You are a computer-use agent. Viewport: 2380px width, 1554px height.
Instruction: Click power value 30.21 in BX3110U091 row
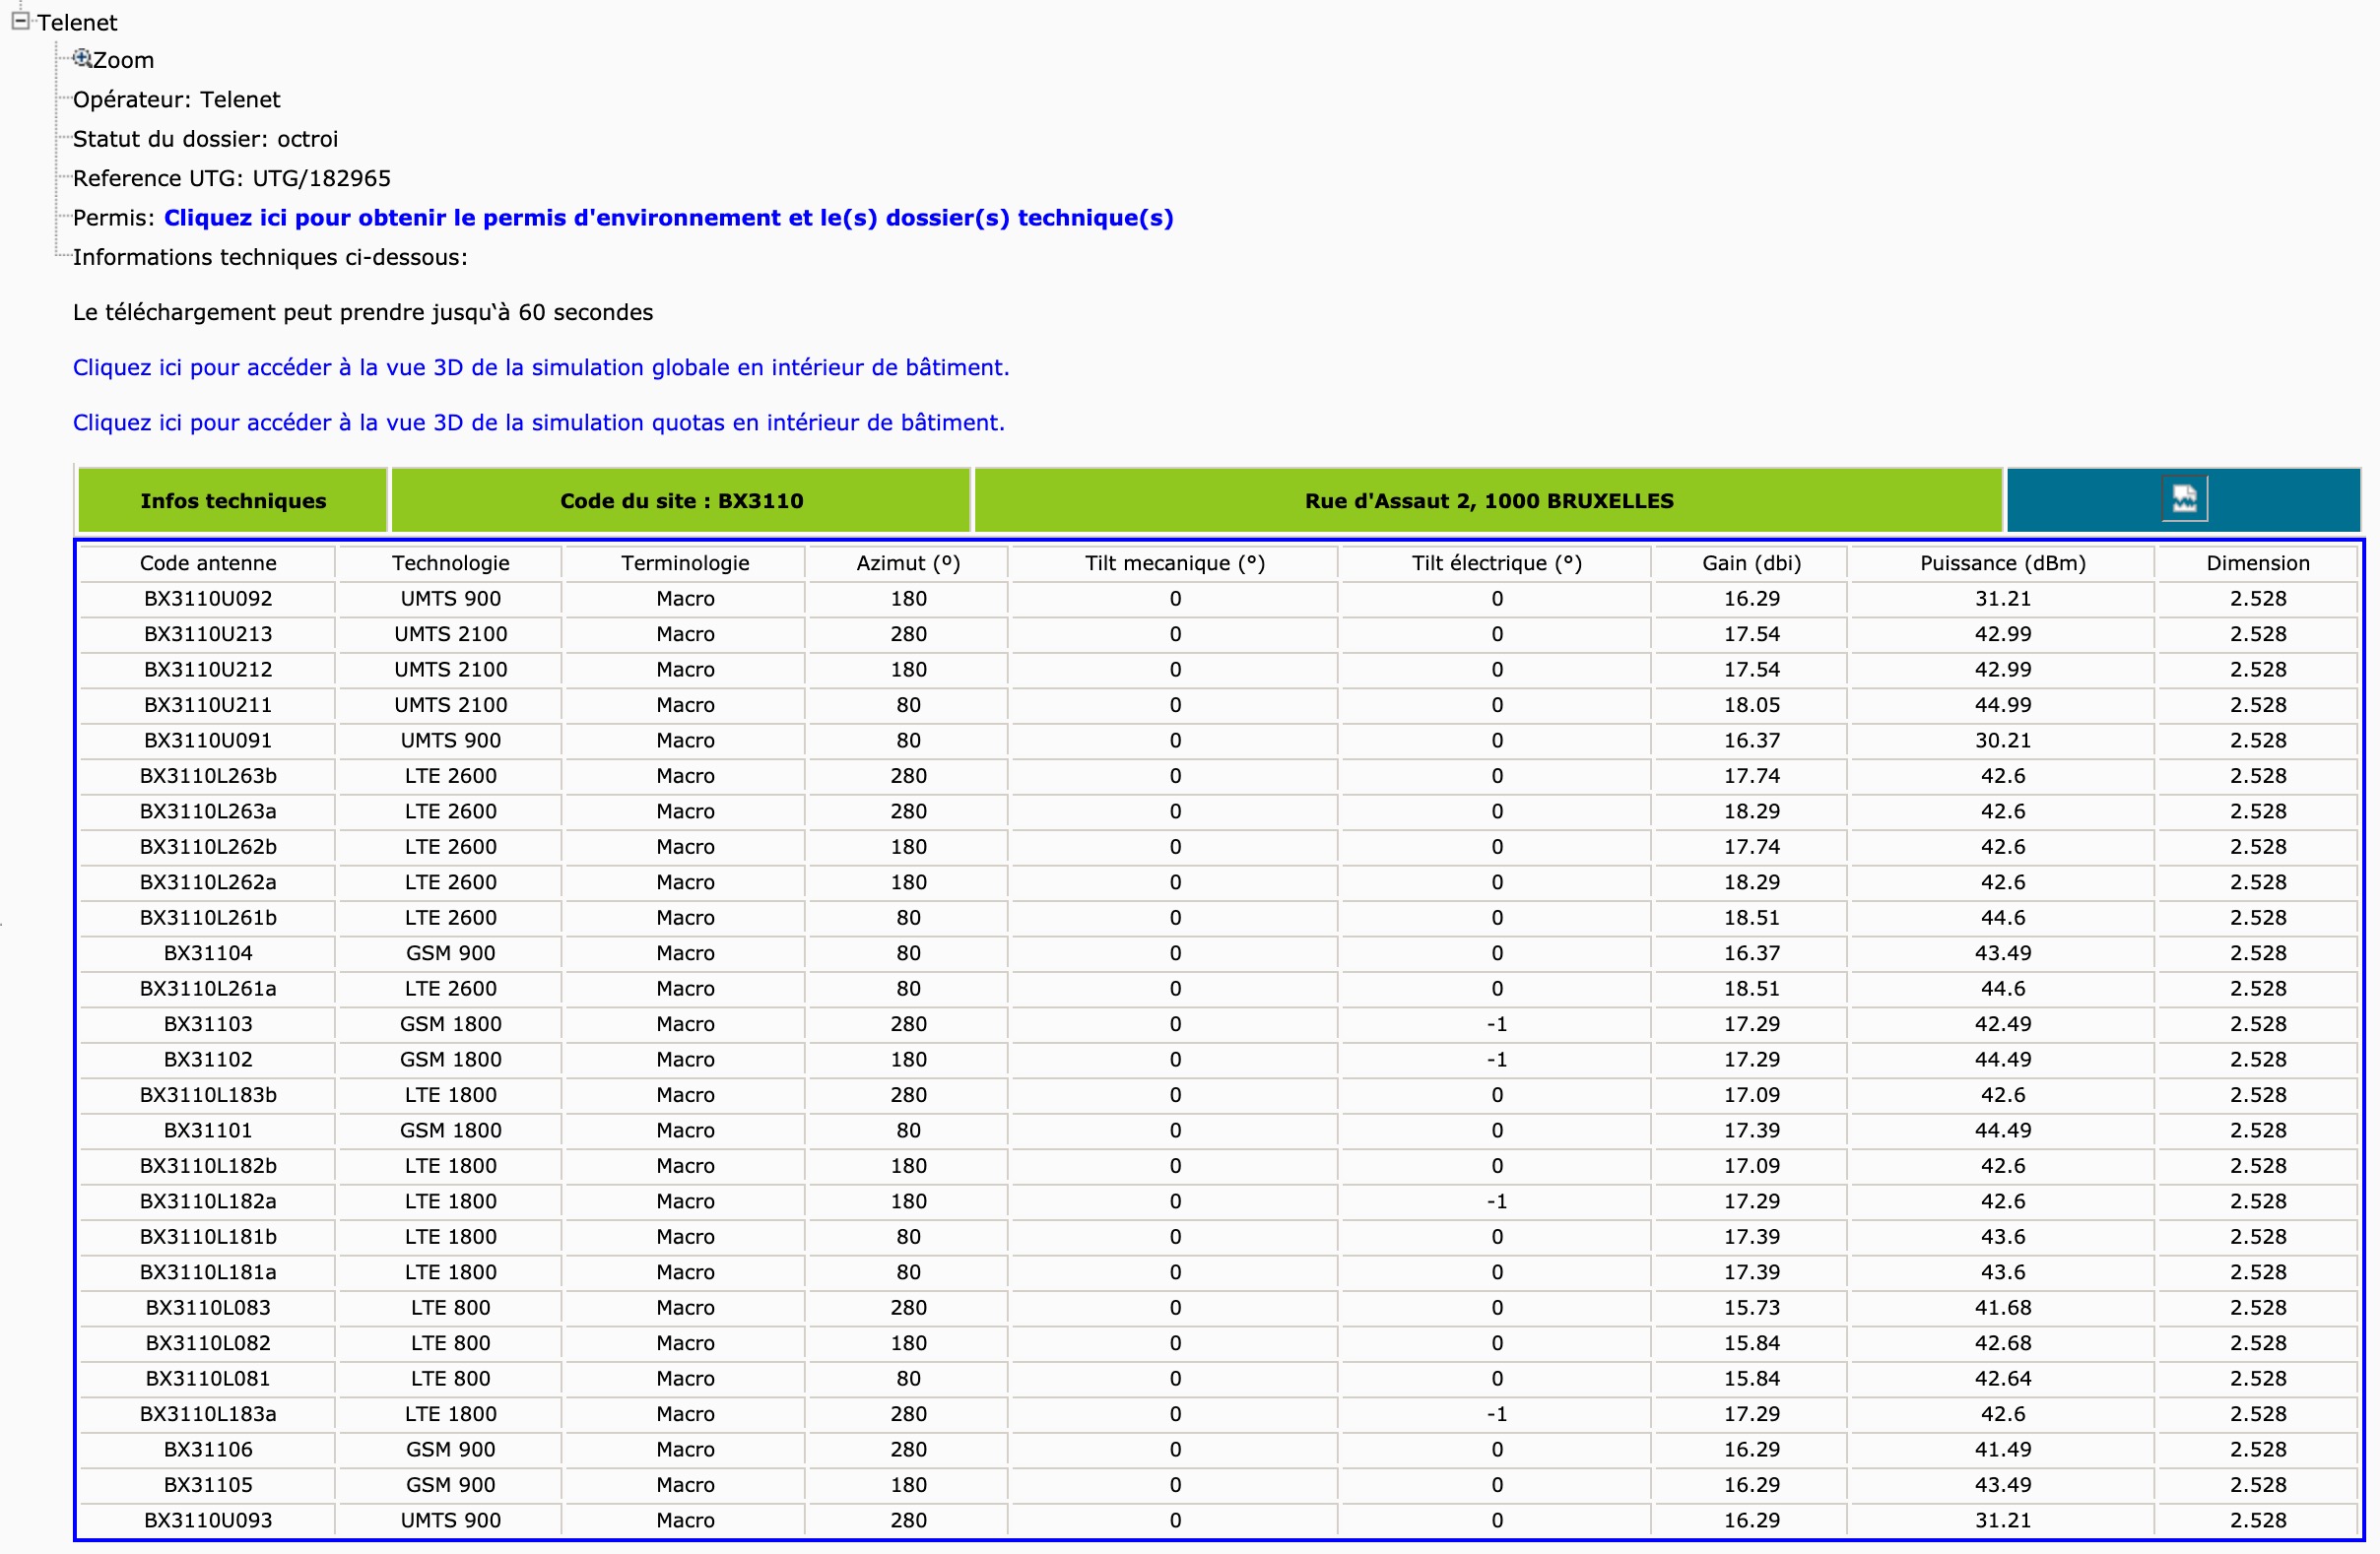(2002, 741)
